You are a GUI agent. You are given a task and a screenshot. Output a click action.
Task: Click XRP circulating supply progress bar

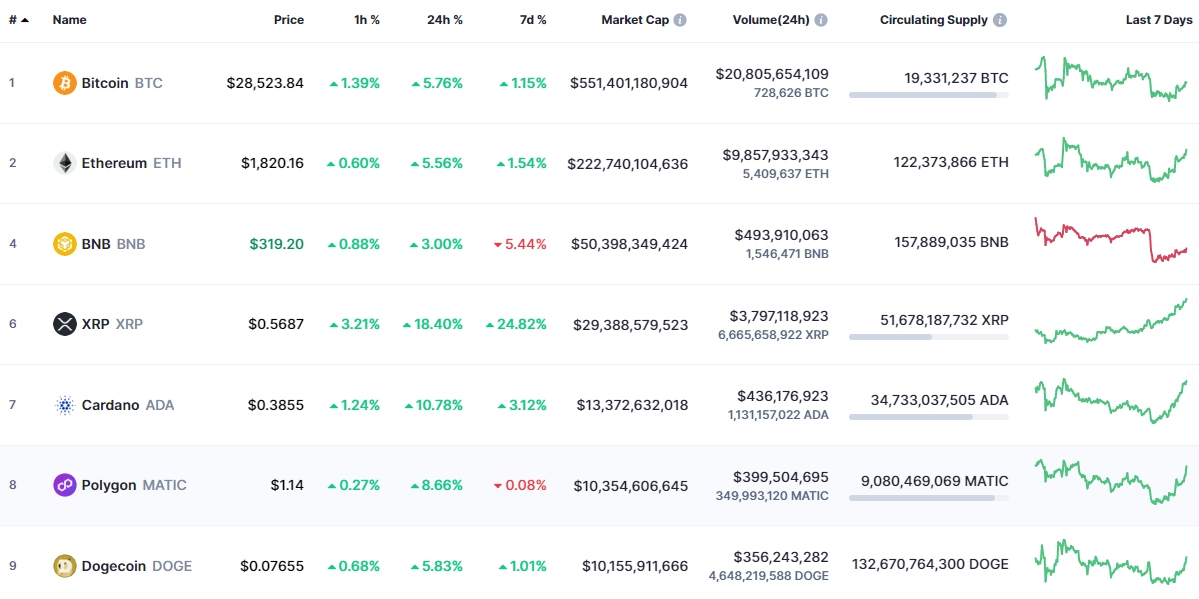click(928, 337)
